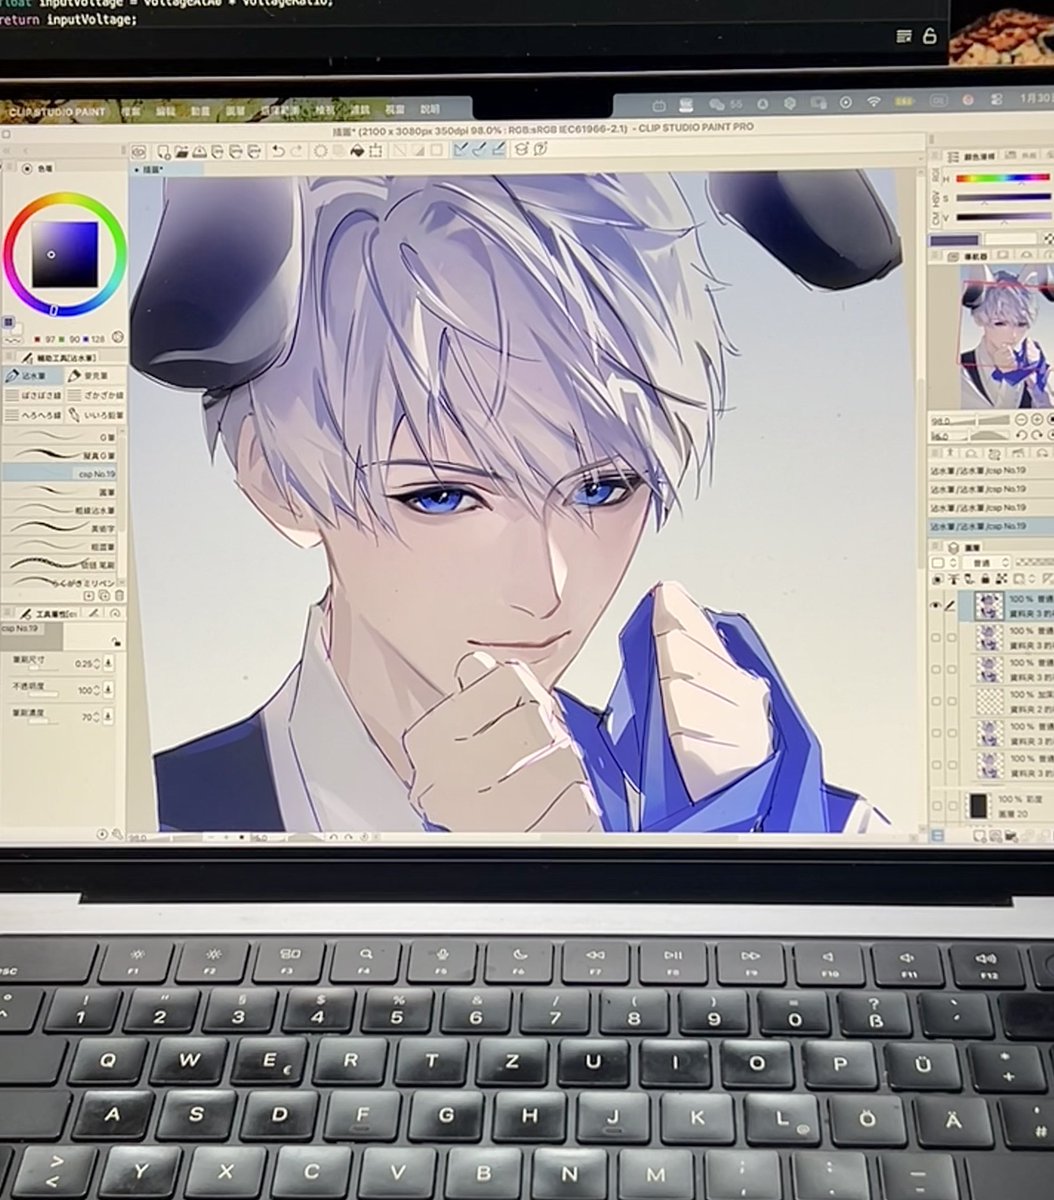Select the csp No.19 brush in list
The image size is (1054, 1200).
(58, 472)
